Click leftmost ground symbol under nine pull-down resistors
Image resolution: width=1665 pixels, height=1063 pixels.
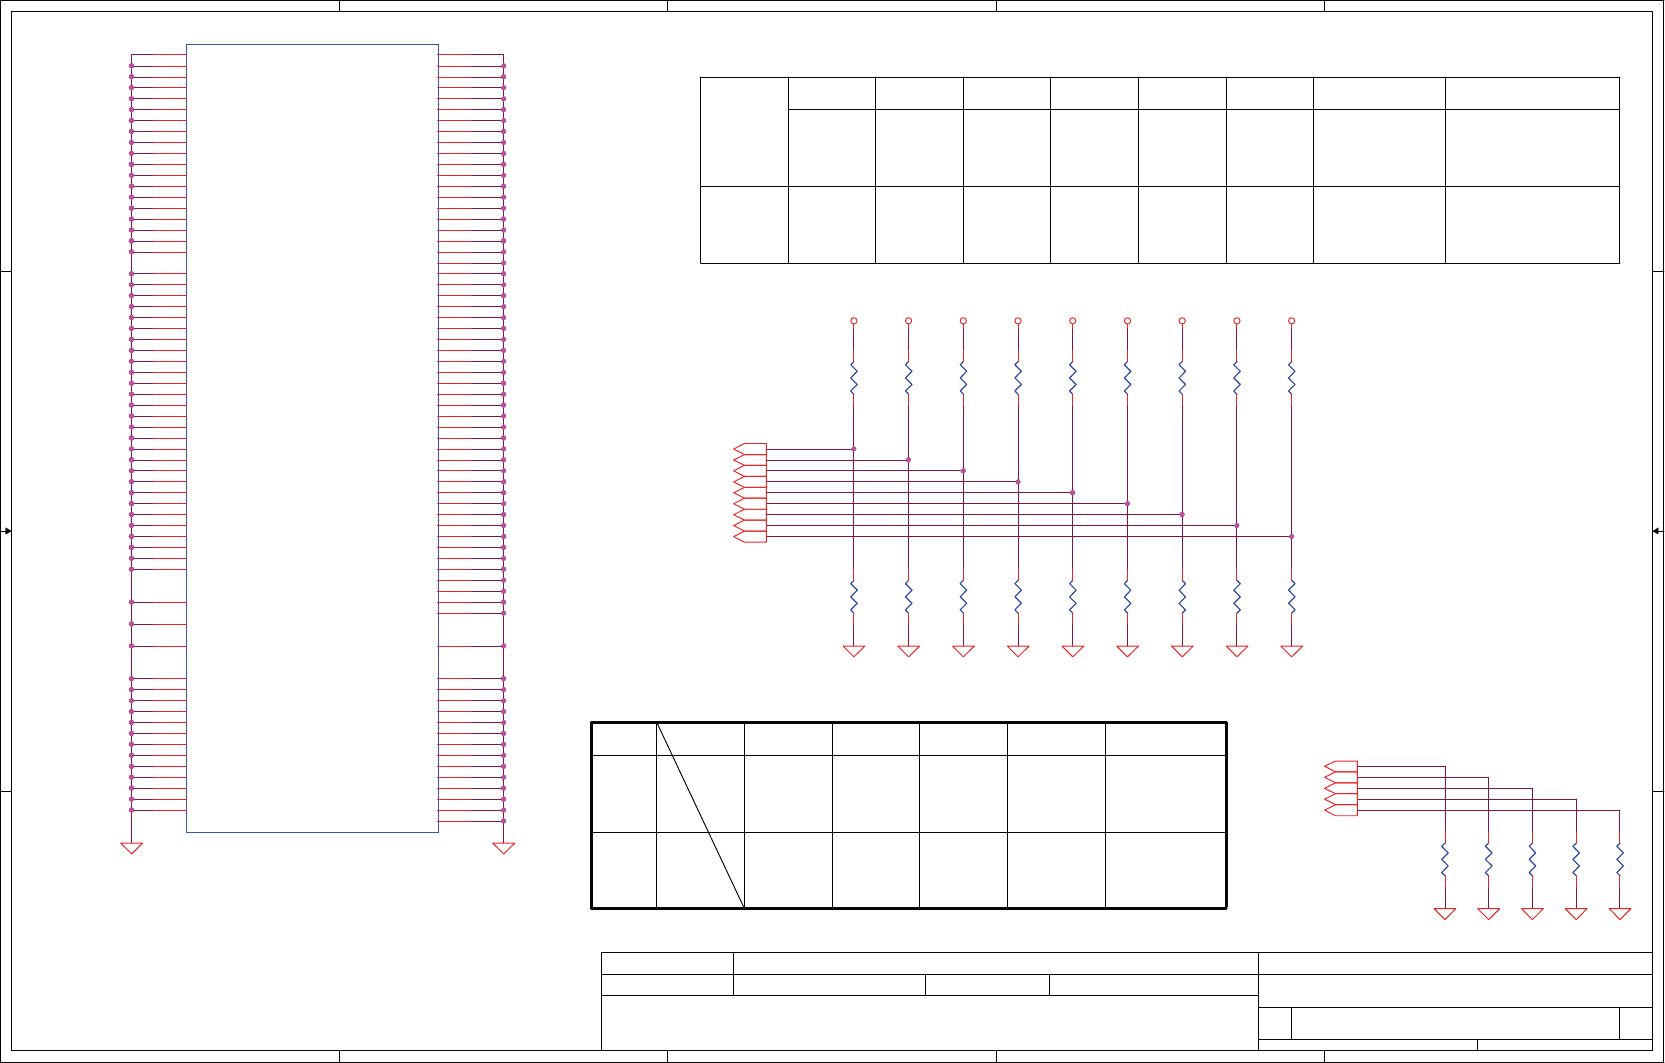[x=854, y=651]
